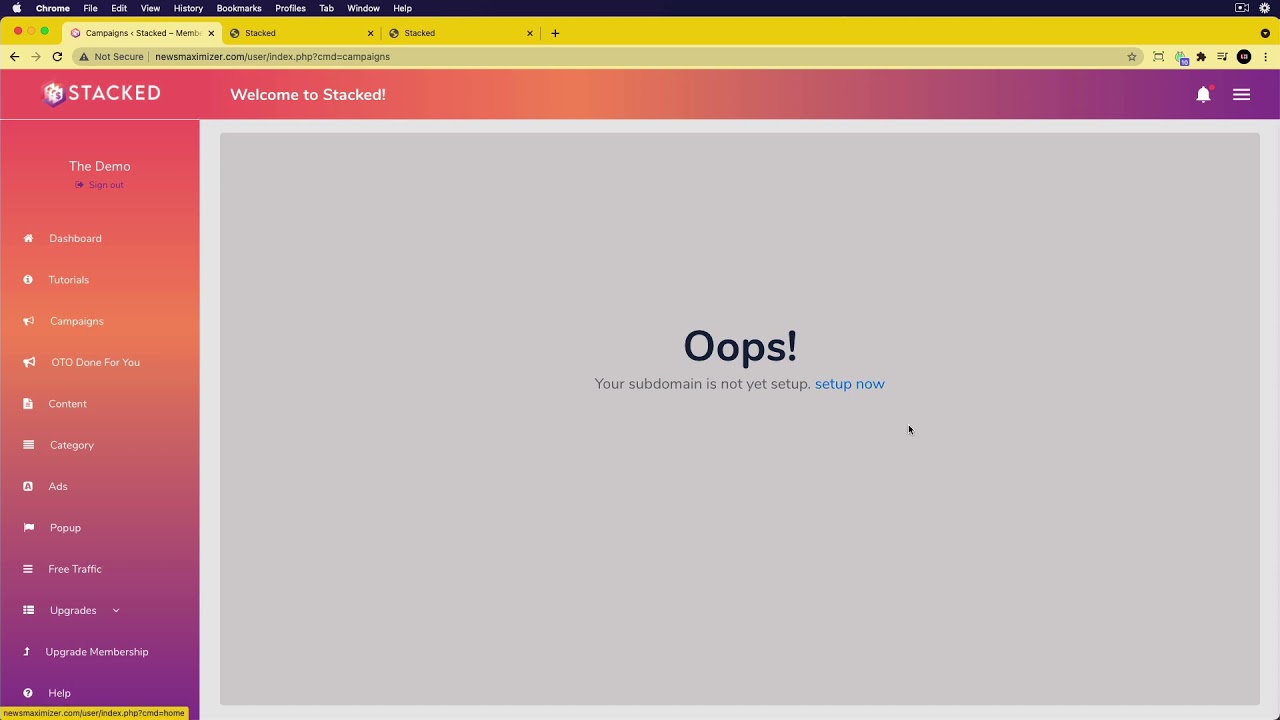Image resolution: width=1280 pixels, height=720 pixels.
Task: Click the Dashboard home icon
Action: tap(28, 238)
